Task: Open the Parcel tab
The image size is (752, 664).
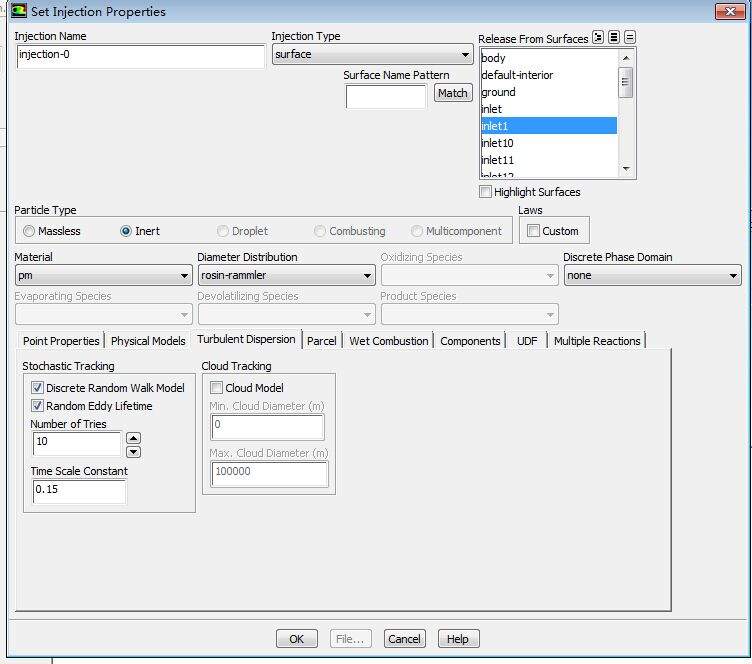Action: 321,341
